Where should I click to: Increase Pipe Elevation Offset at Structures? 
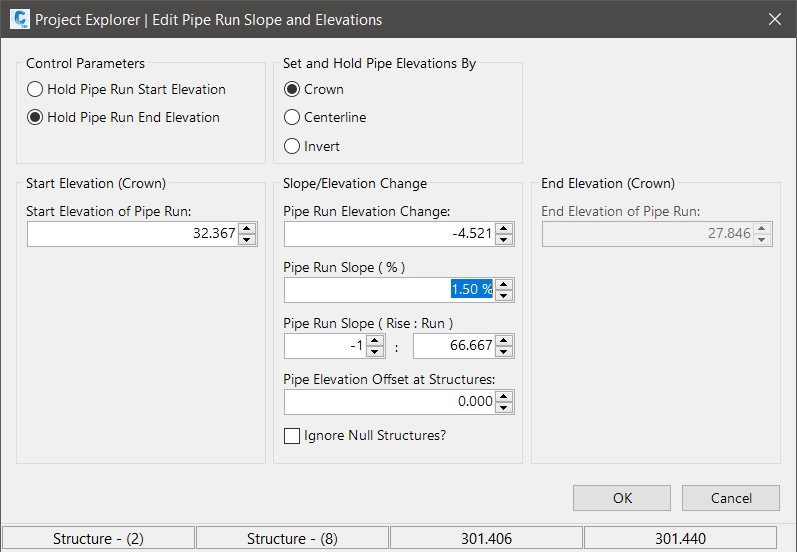tap(504, 396)
